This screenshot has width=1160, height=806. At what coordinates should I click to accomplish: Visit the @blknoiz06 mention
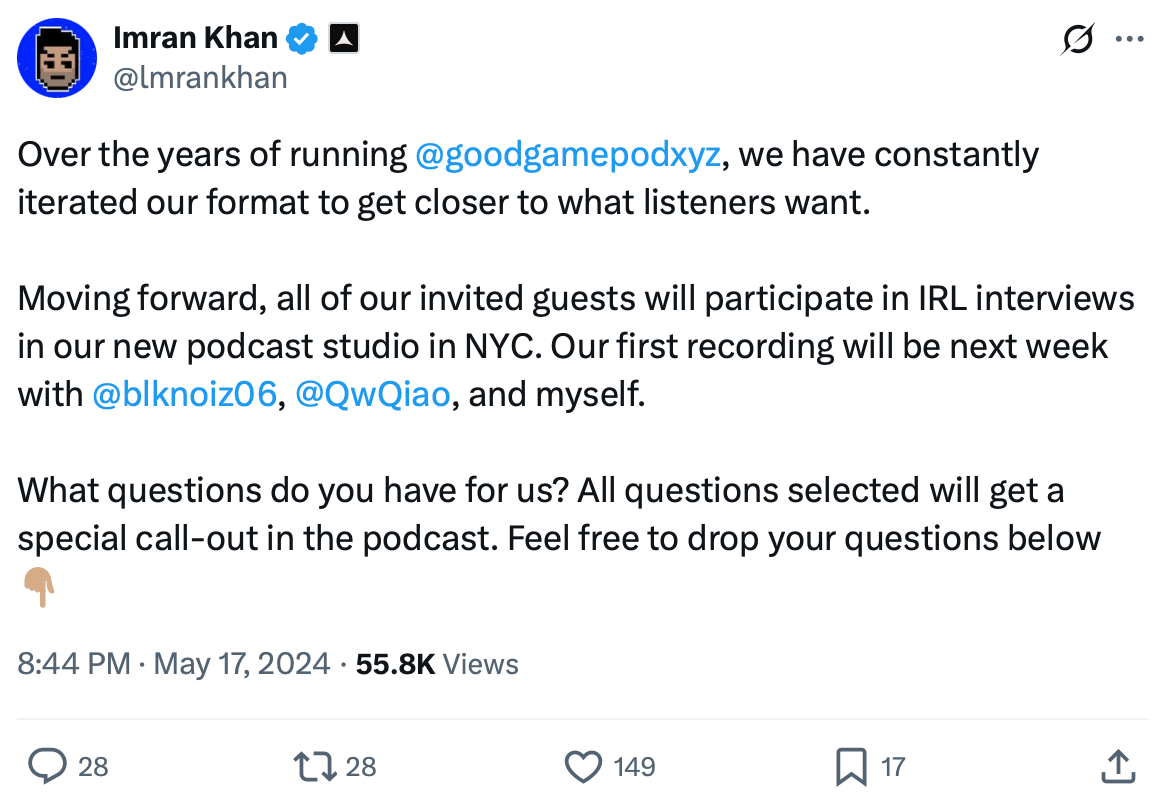point(184,394)
